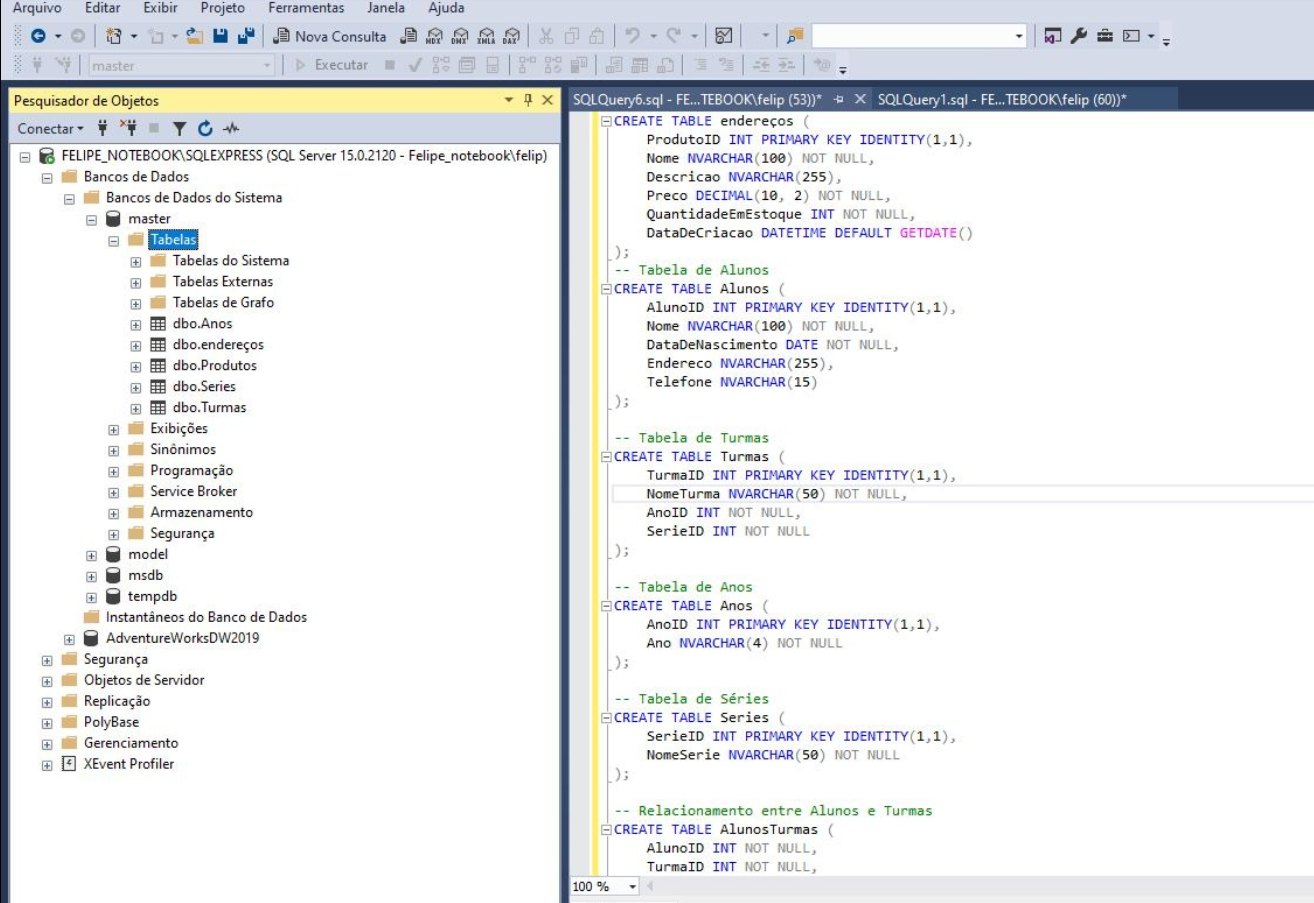Screen dimensions: 1314x903
Task: Click the Disconnect plug icon in Object Explorer
Action: 128,129
